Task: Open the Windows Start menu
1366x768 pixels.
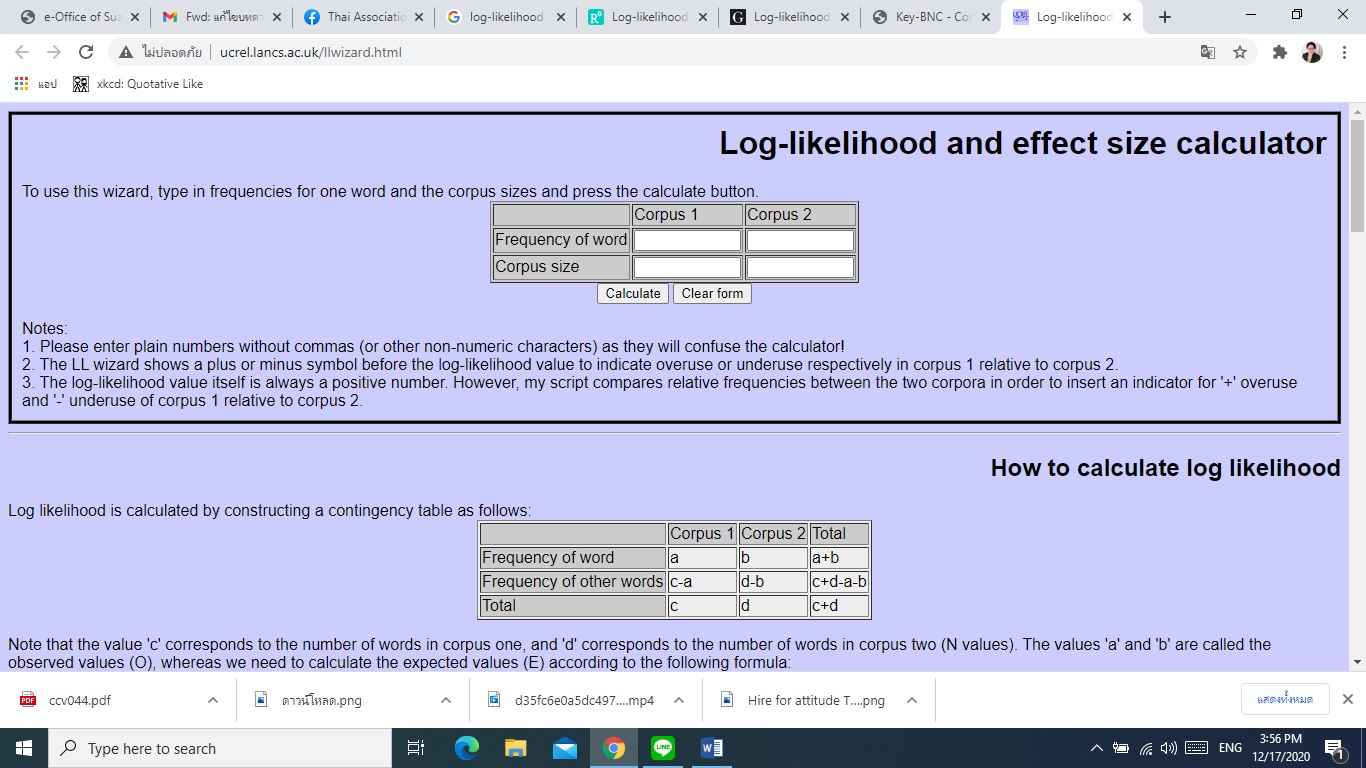Action: point(24,748)
